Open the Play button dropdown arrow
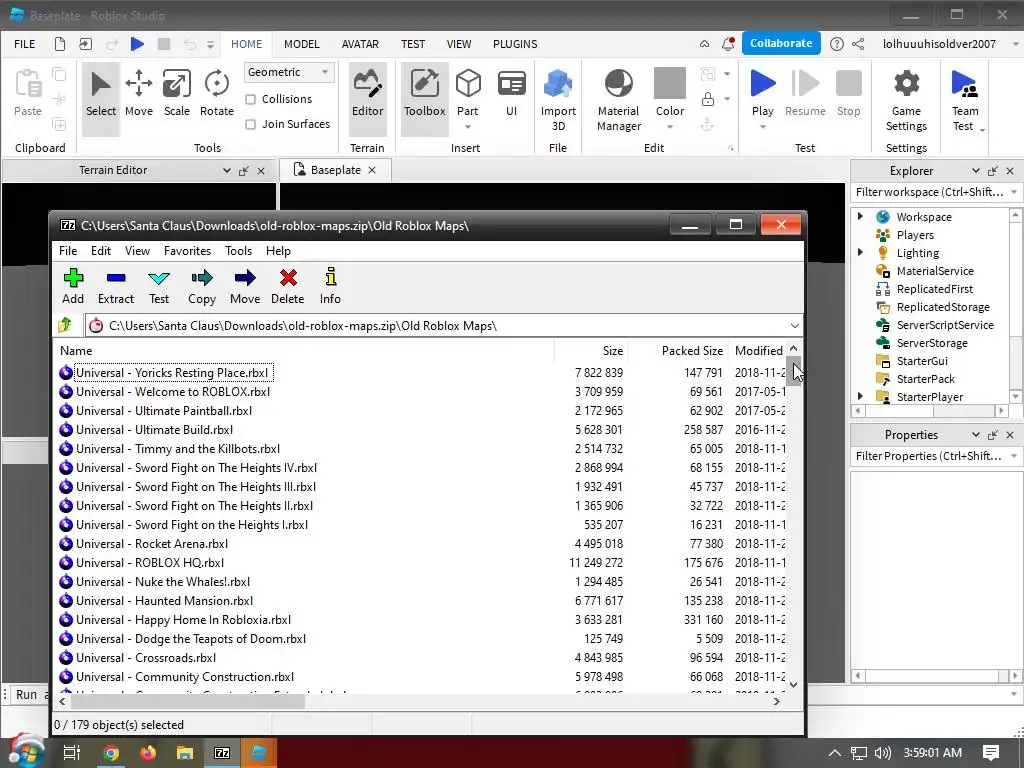The image size is (1024, 768). point(763,127)
